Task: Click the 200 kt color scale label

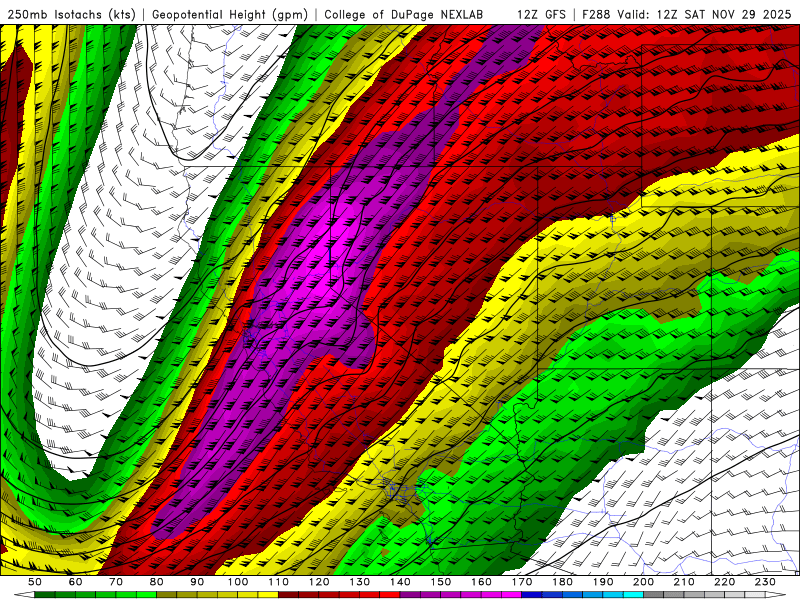Action: coord(644,582)
